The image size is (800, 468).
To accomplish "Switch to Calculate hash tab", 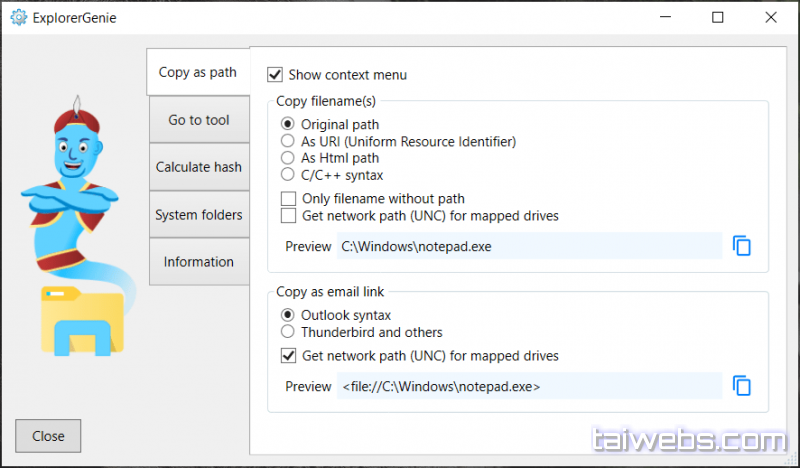I will coord(198,167).
